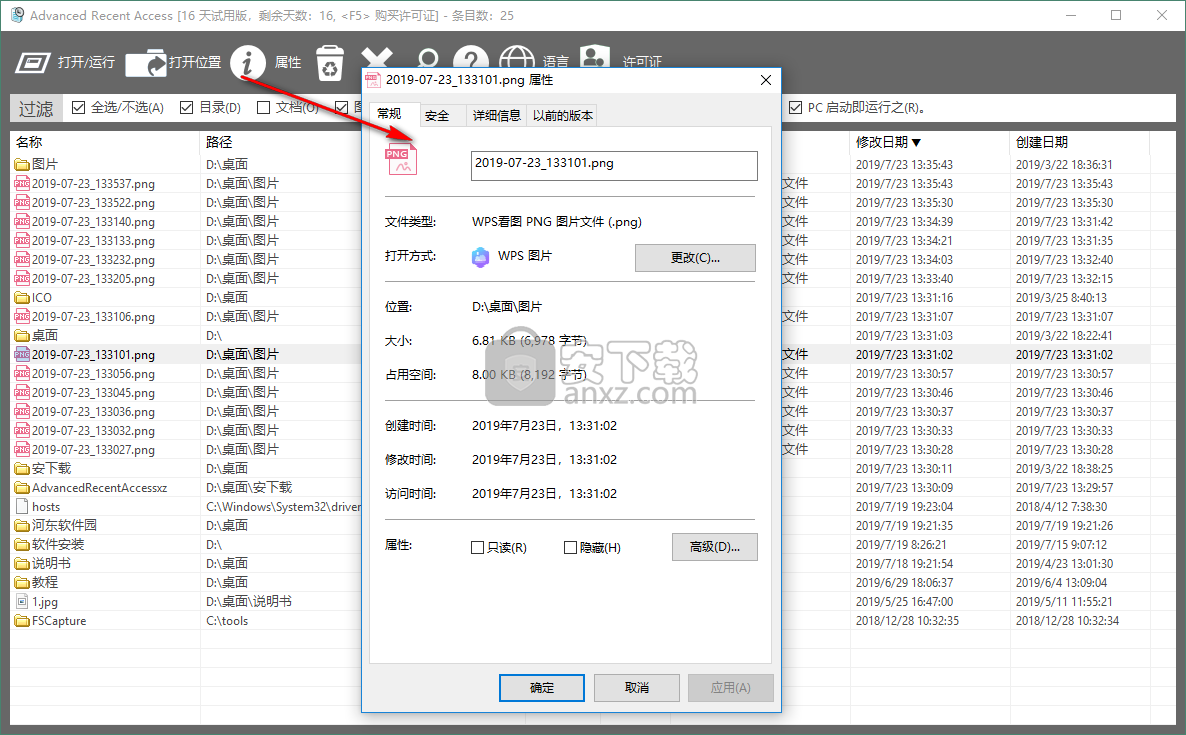Image resolution: width=1186 pixels, height=735 pixels.
Task: Click the folder icon beside ICO
Action: [x=22, y=297]
